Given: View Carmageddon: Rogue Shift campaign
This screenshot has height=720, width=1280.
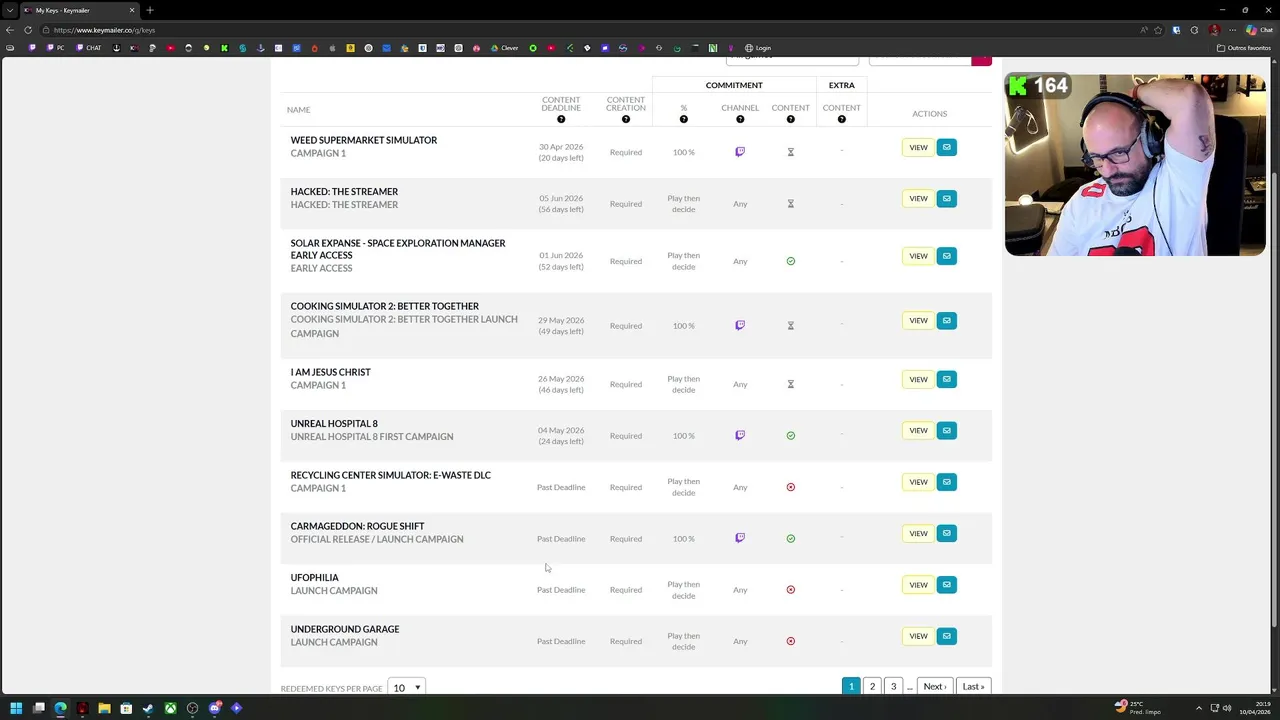Looking at the screenshot, I should 918,533.
